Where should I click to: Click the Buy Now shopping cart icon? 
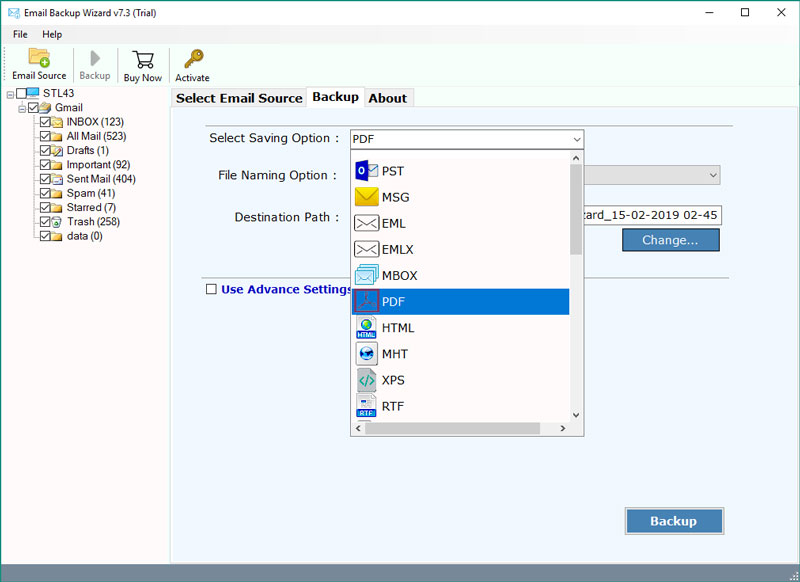coord(142,60)
